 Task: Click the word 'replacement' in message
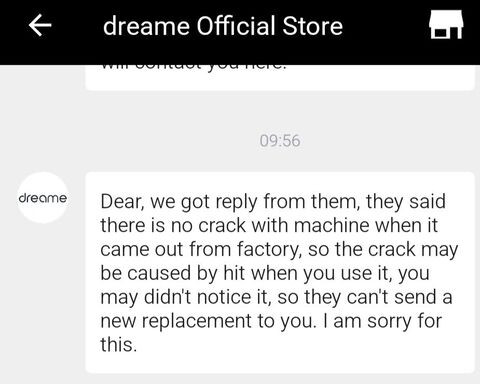197,321
